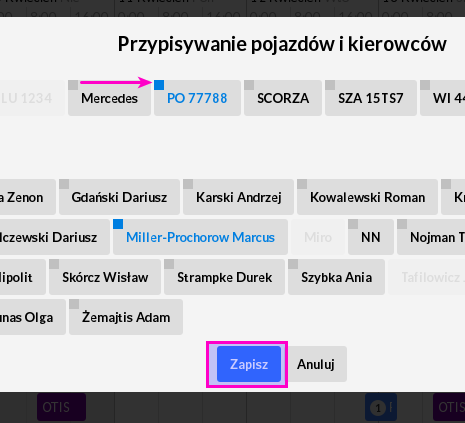
Task: Click the blue checkbox marker on PO 77788
Action: [159, 85]
